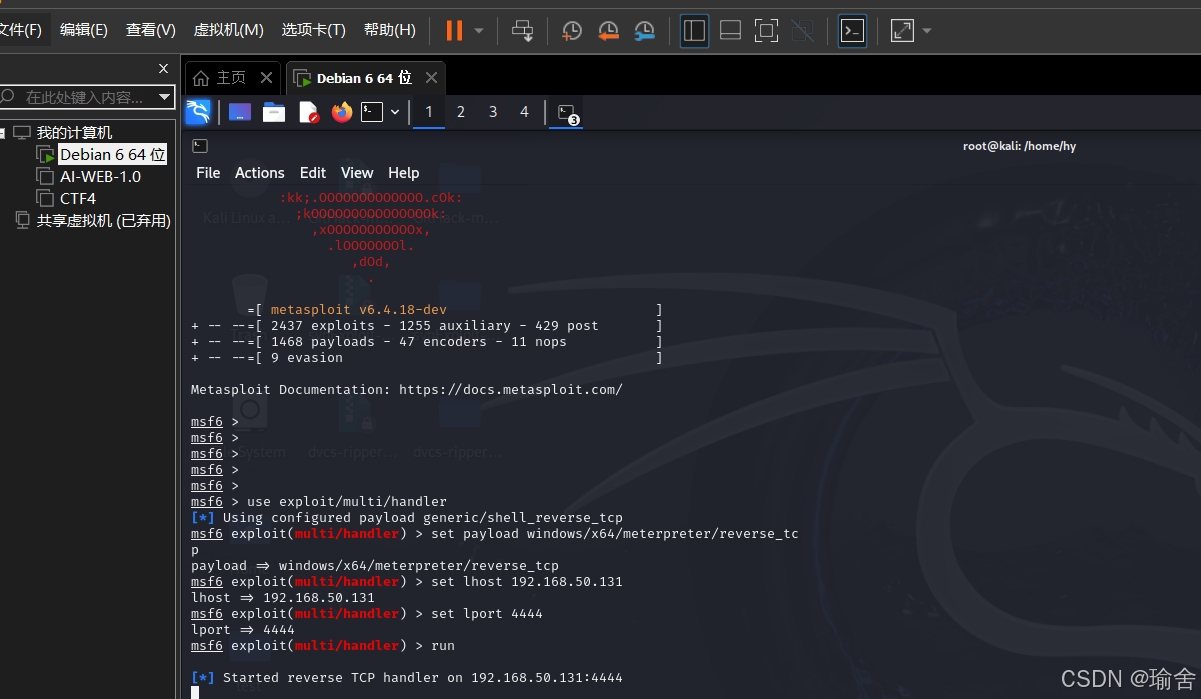The height and width of the screenshot is (699, 1201).
Task: Click the show desktop panel icon
Action: 240,112
